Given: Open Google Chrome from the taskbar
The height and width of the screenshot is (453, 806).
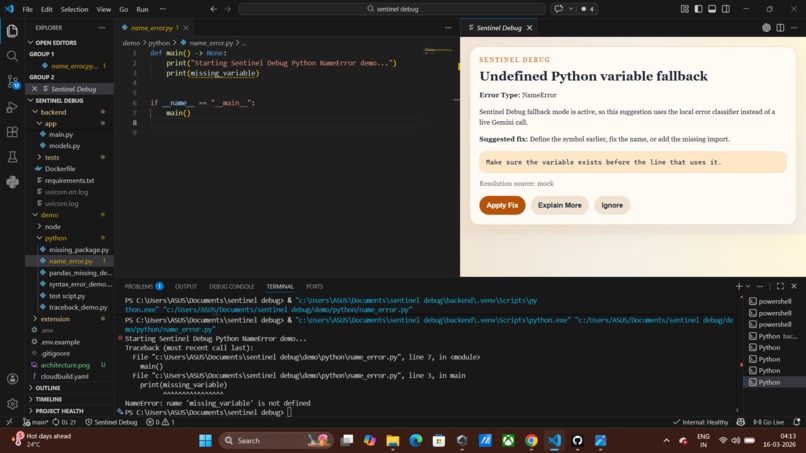Looking at the screenshot, I should click(531, 441).
